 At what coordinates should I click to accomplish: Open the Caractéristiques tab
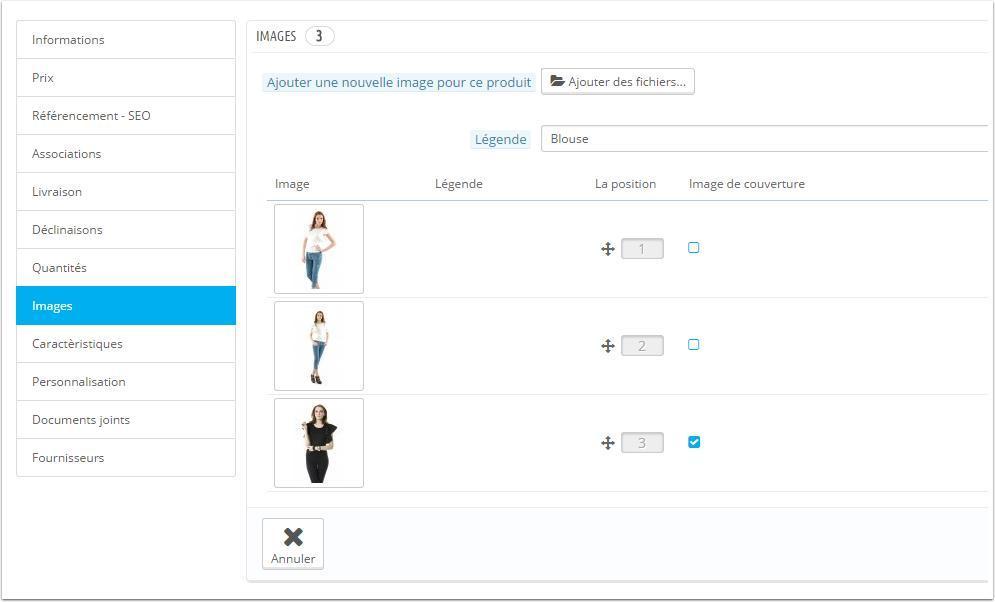(126, 344)
